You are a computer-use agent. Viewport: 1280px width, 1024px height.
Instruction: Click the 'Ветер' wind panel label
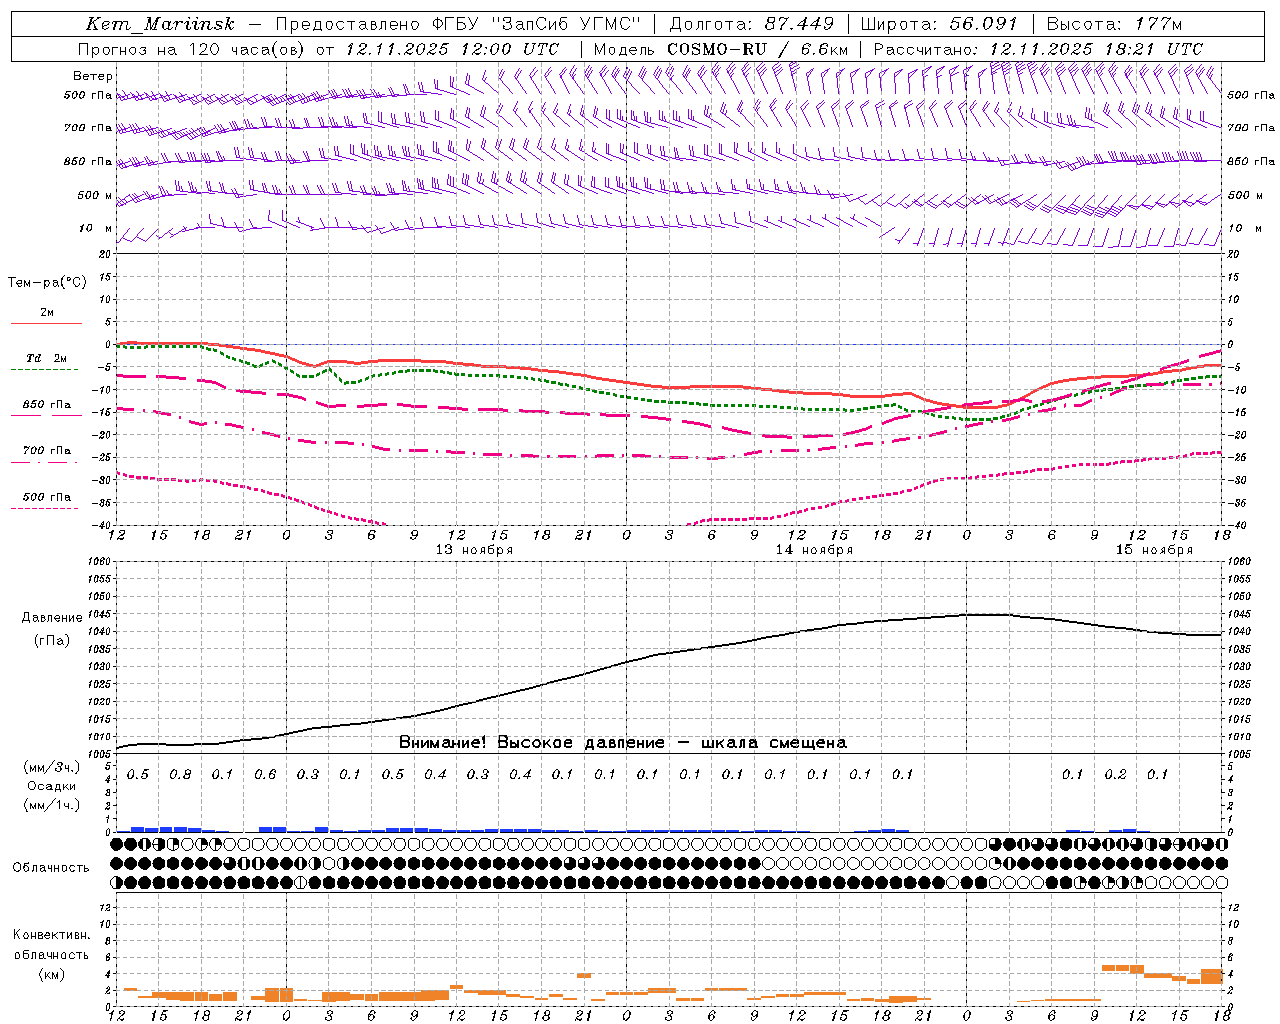92,76
